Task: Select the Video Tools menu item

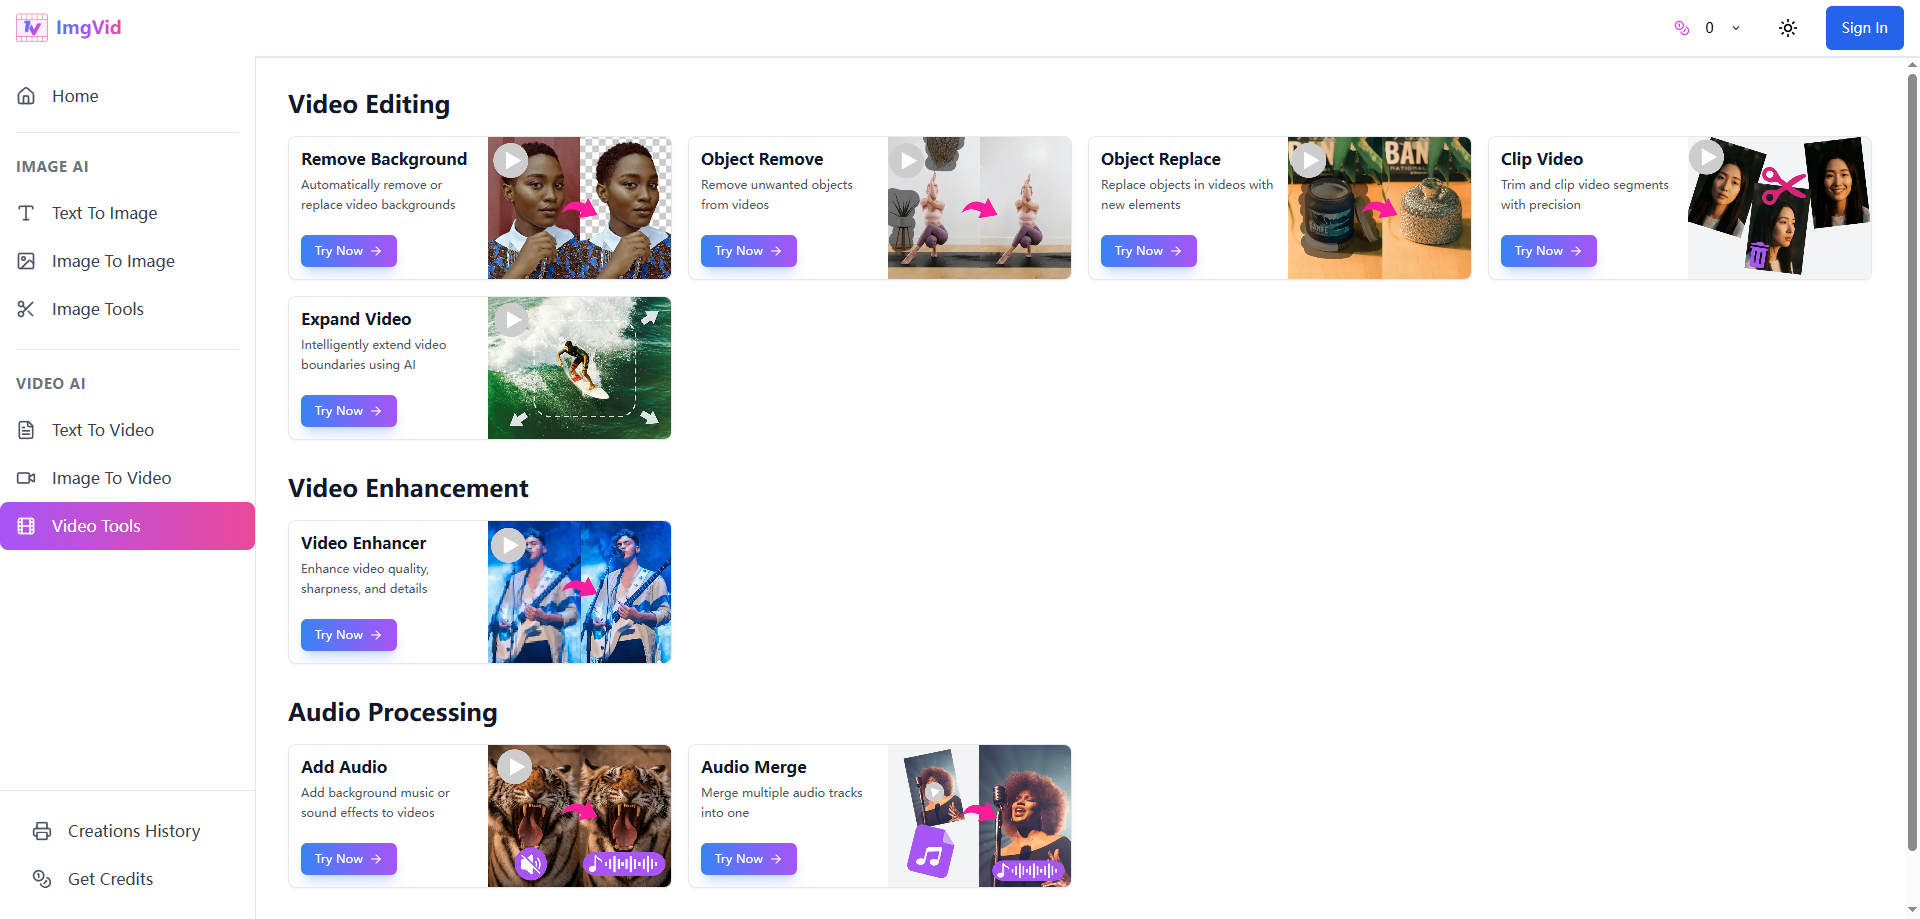Action: coord(127,526)
